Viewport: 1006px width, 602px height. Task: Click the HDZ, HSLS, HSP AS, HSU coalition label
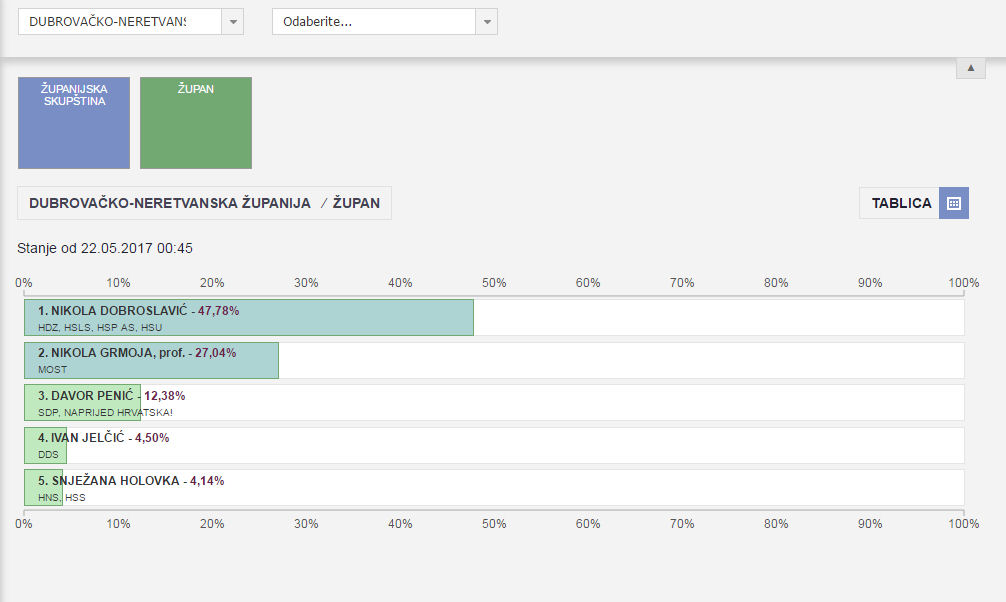(x=100, y=328)
